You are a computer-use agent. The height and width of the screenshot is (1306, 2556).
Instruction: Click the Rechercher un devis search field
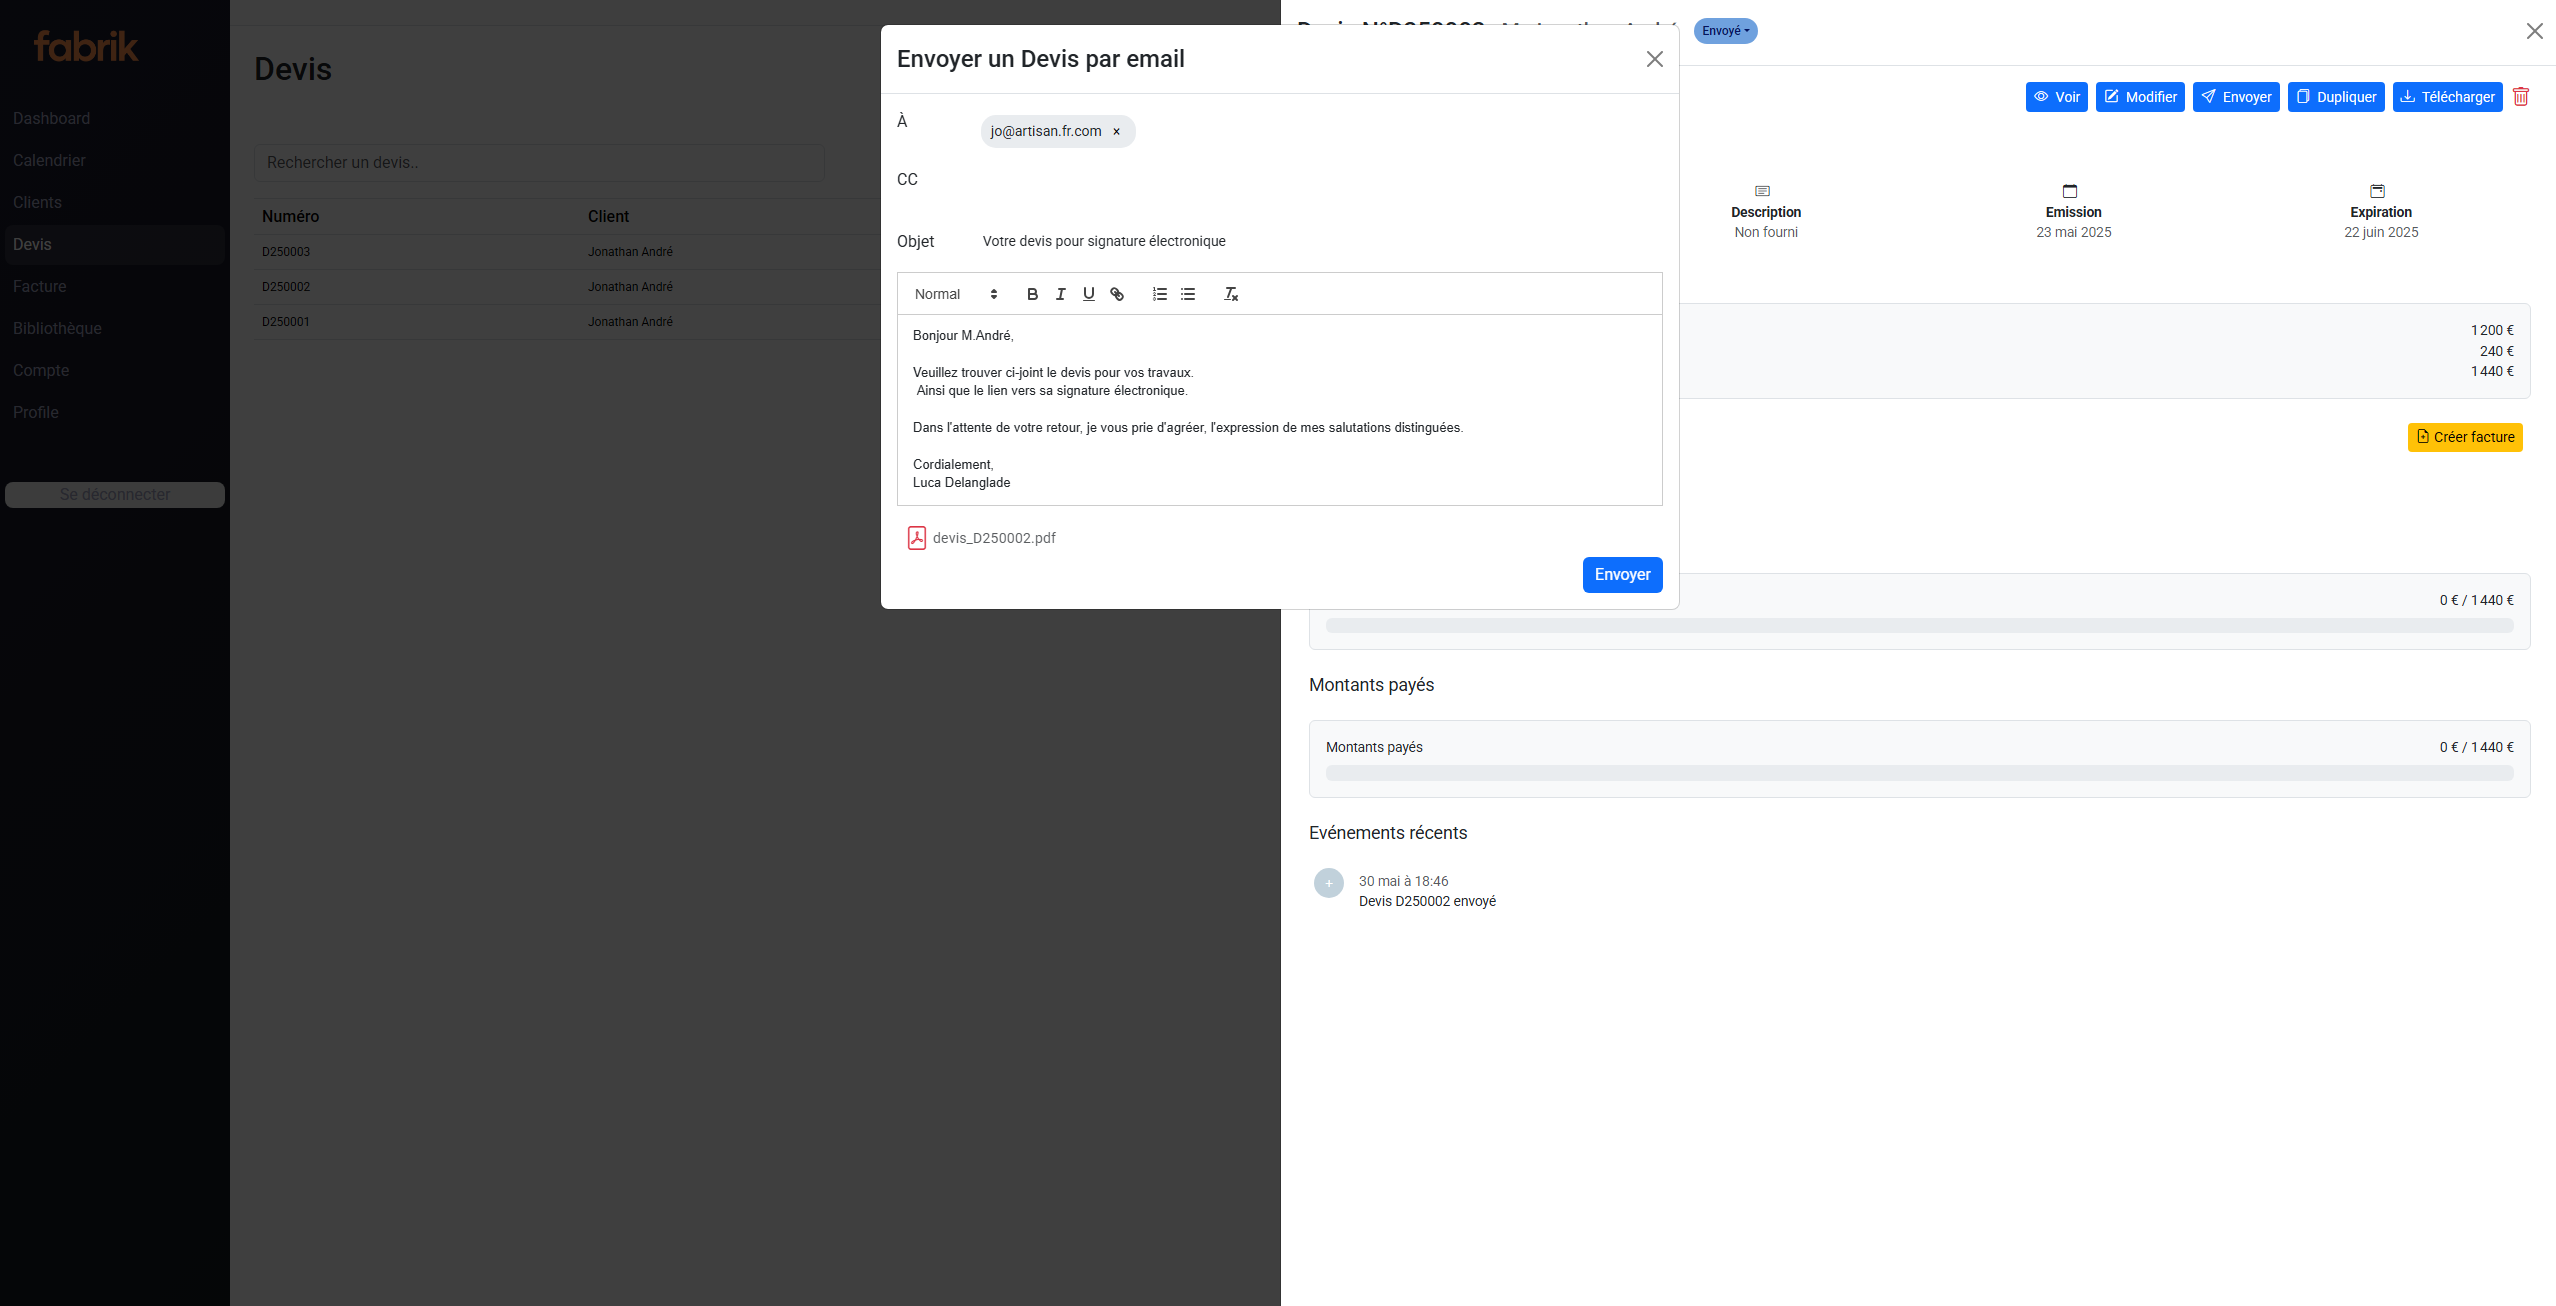coord(540,162)
